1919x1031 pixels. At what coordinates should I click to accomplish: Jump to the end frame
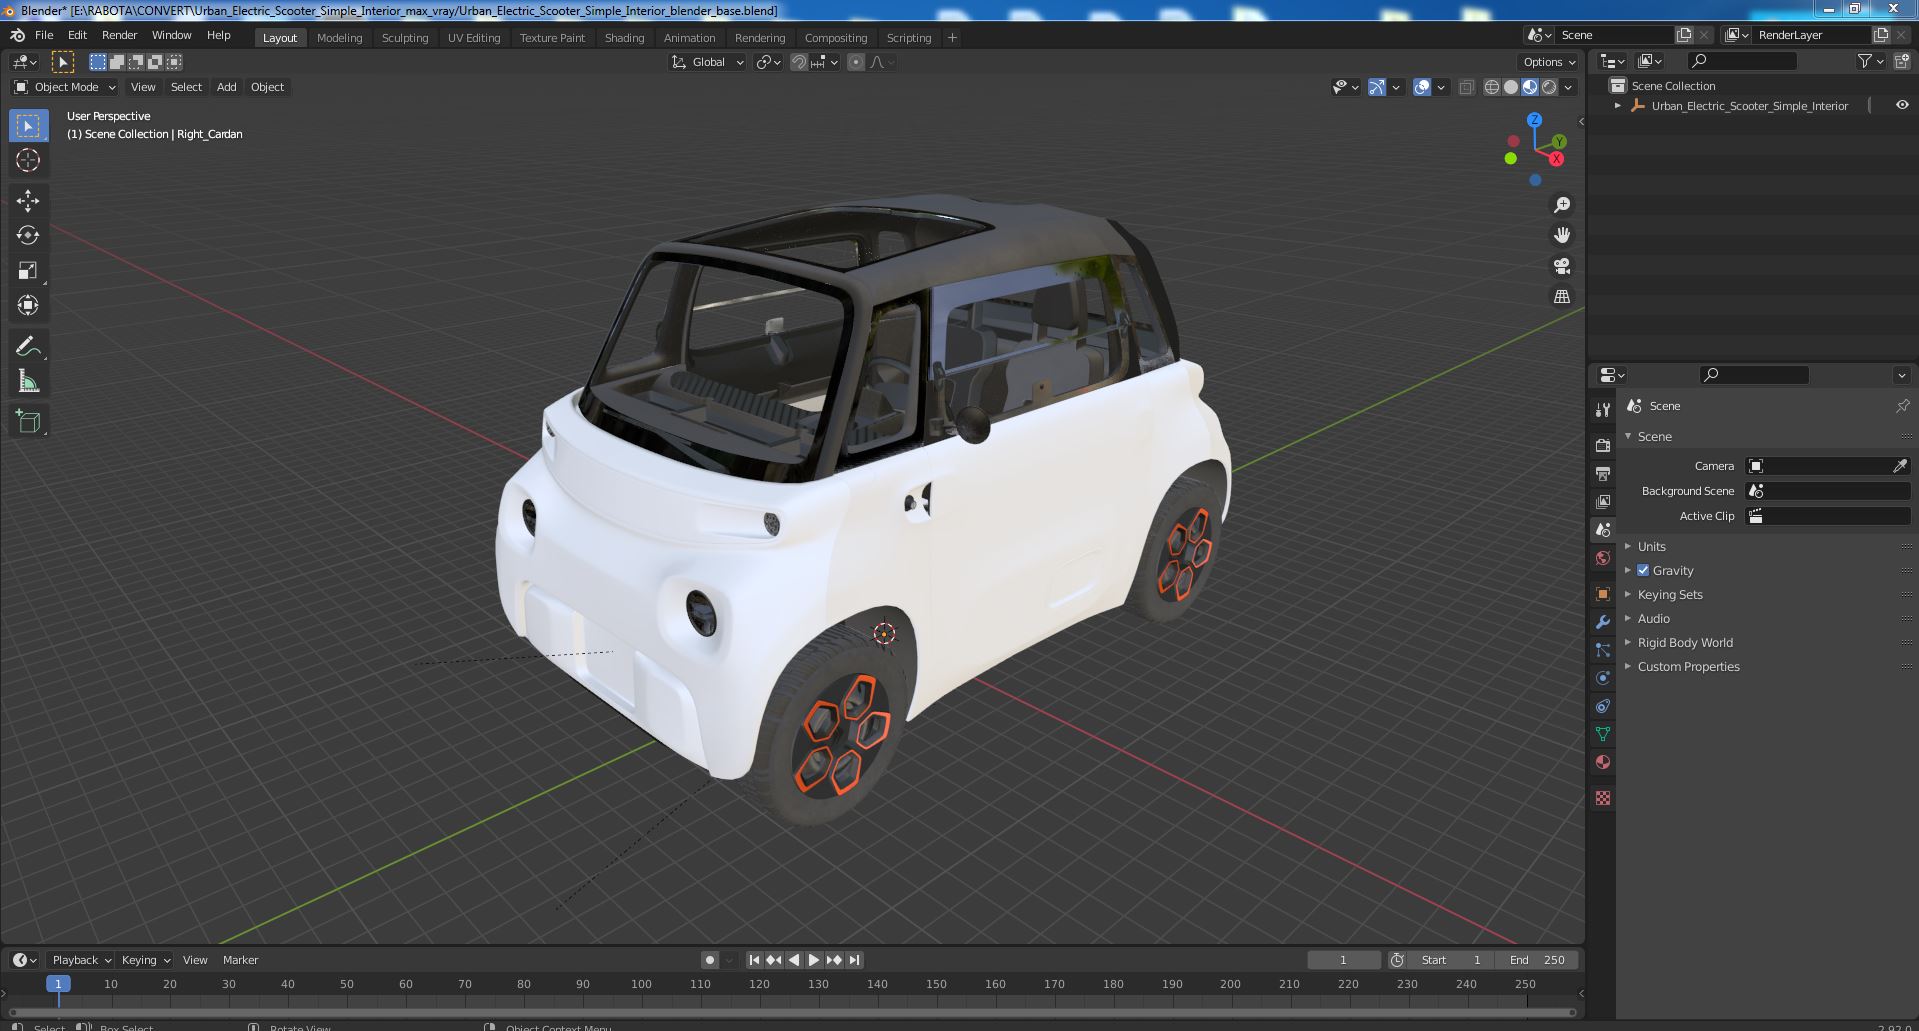[854, 960]
